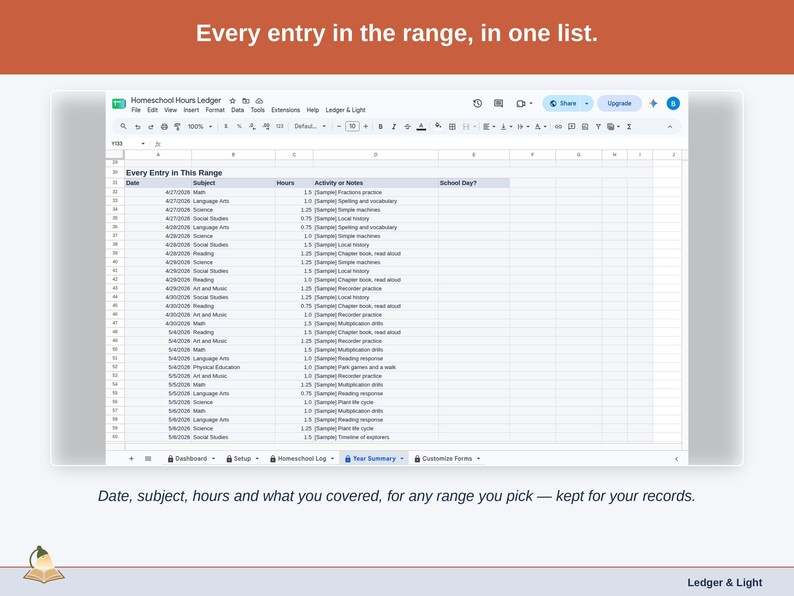Print the spreadsheet
Screen dimensions: 794x596
tap(164, 127)
